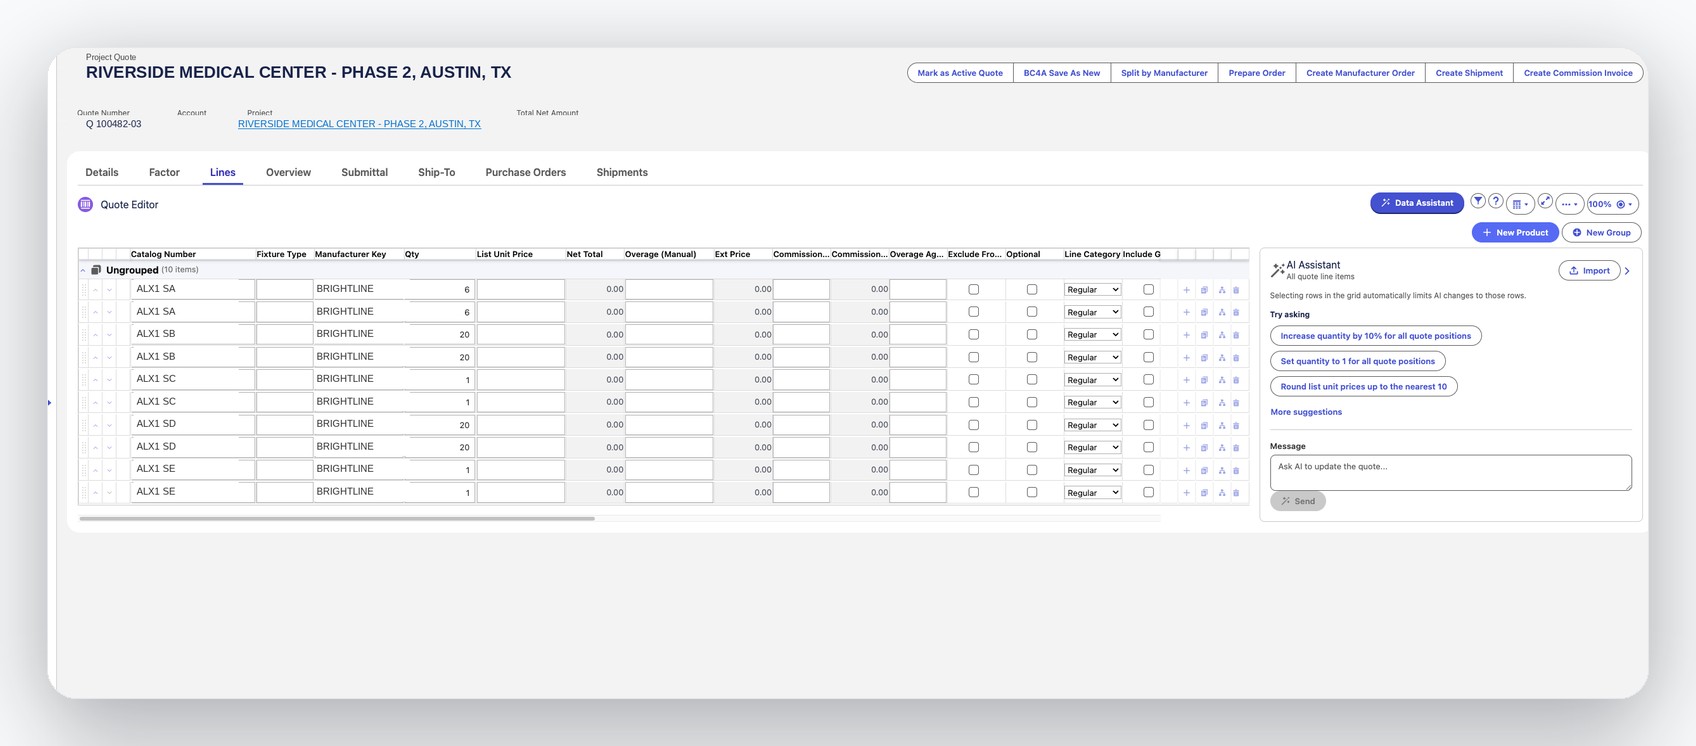The image size is (1696, 746).
Task: Click the hierarchy icon in second ALX1 SB row
Action: 1221,358
